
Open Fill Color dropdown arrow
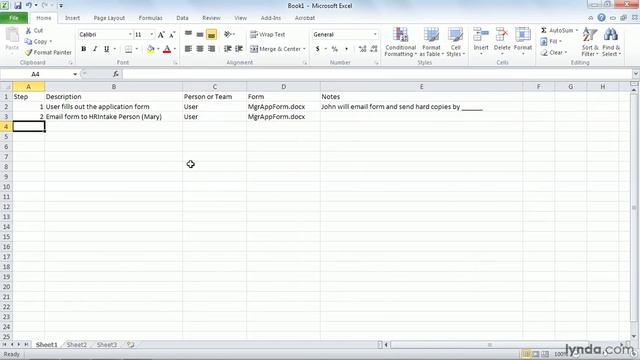point(158,49)
